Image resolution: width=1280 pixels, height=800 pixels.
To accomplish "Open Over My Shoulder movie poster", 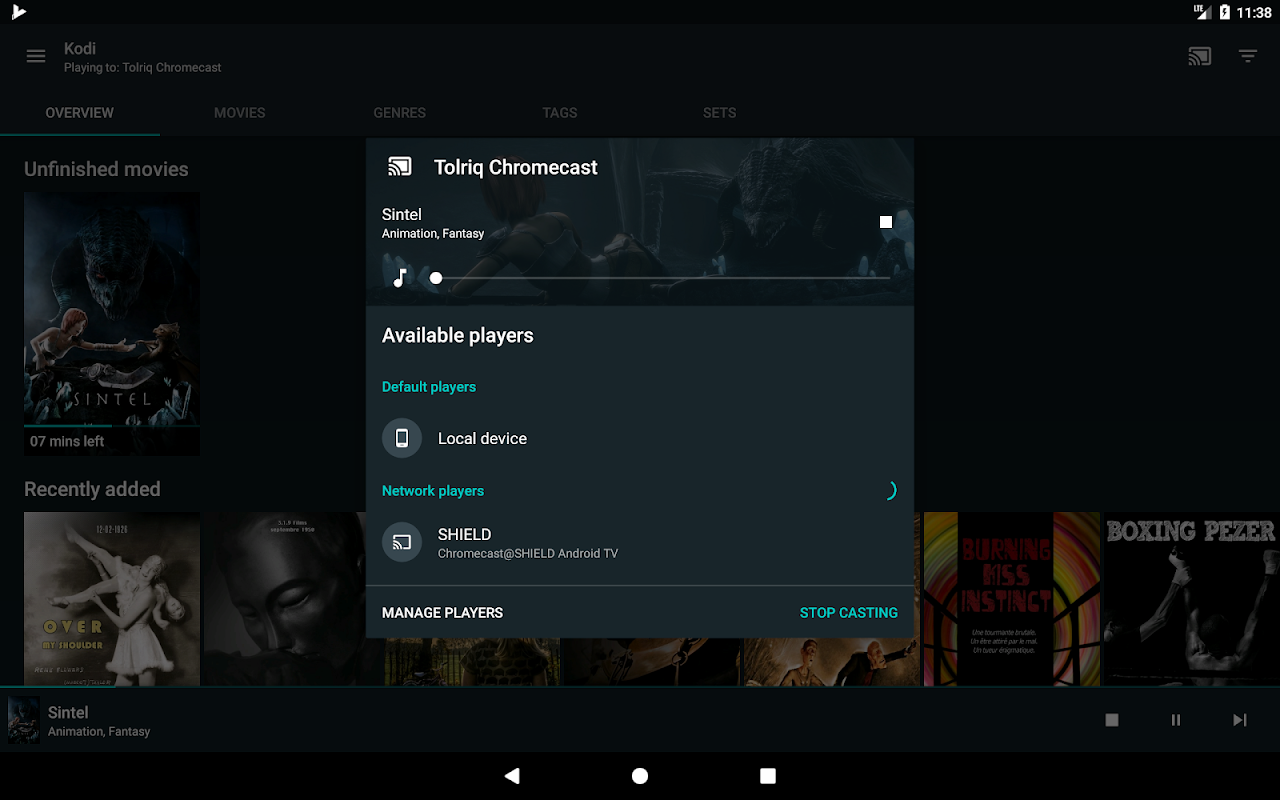I will (x=112, y=599).
